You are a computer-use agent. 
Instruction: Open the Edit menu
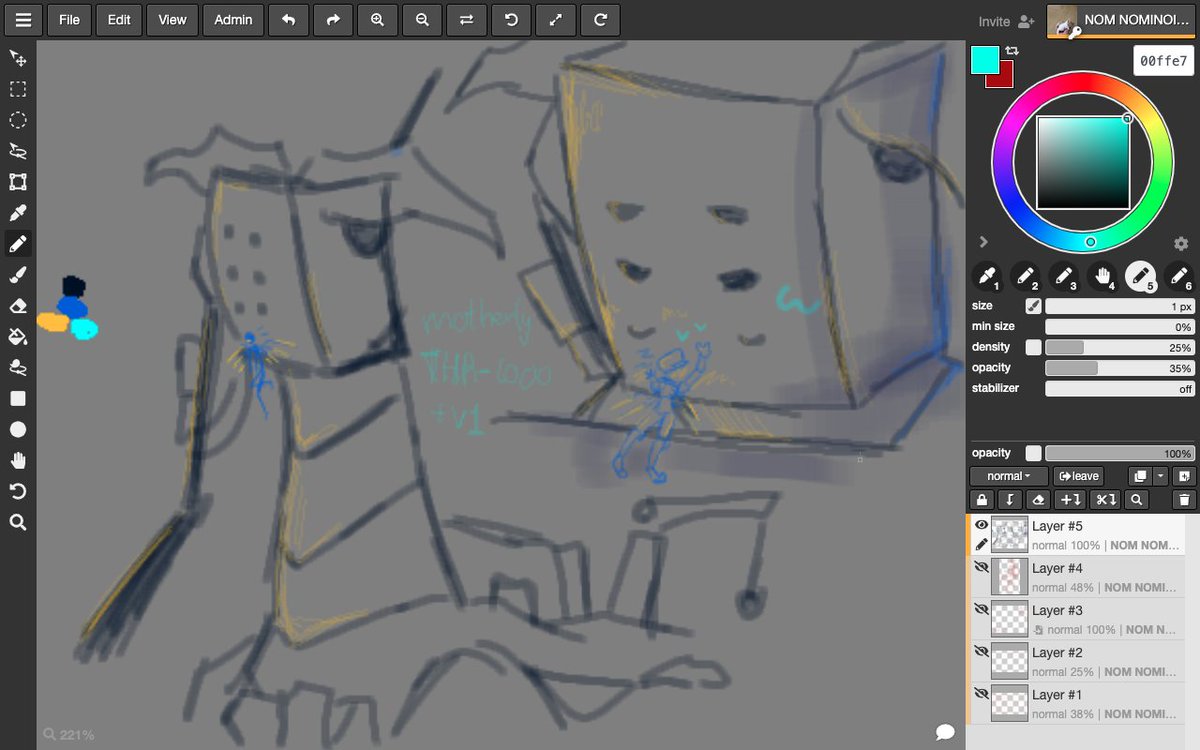point(119,20)
